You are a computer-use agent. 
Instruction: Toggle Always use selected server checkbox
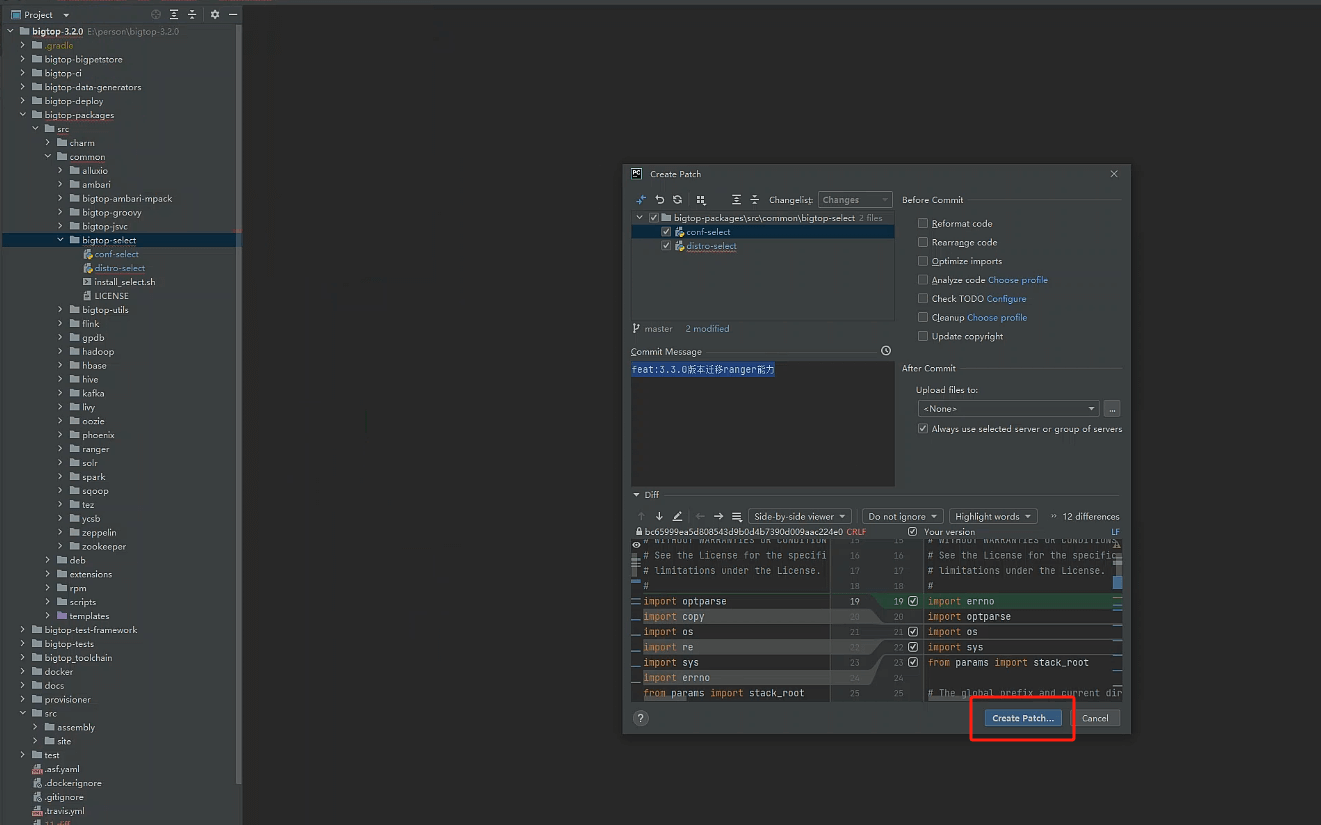[x=923, y=428]
